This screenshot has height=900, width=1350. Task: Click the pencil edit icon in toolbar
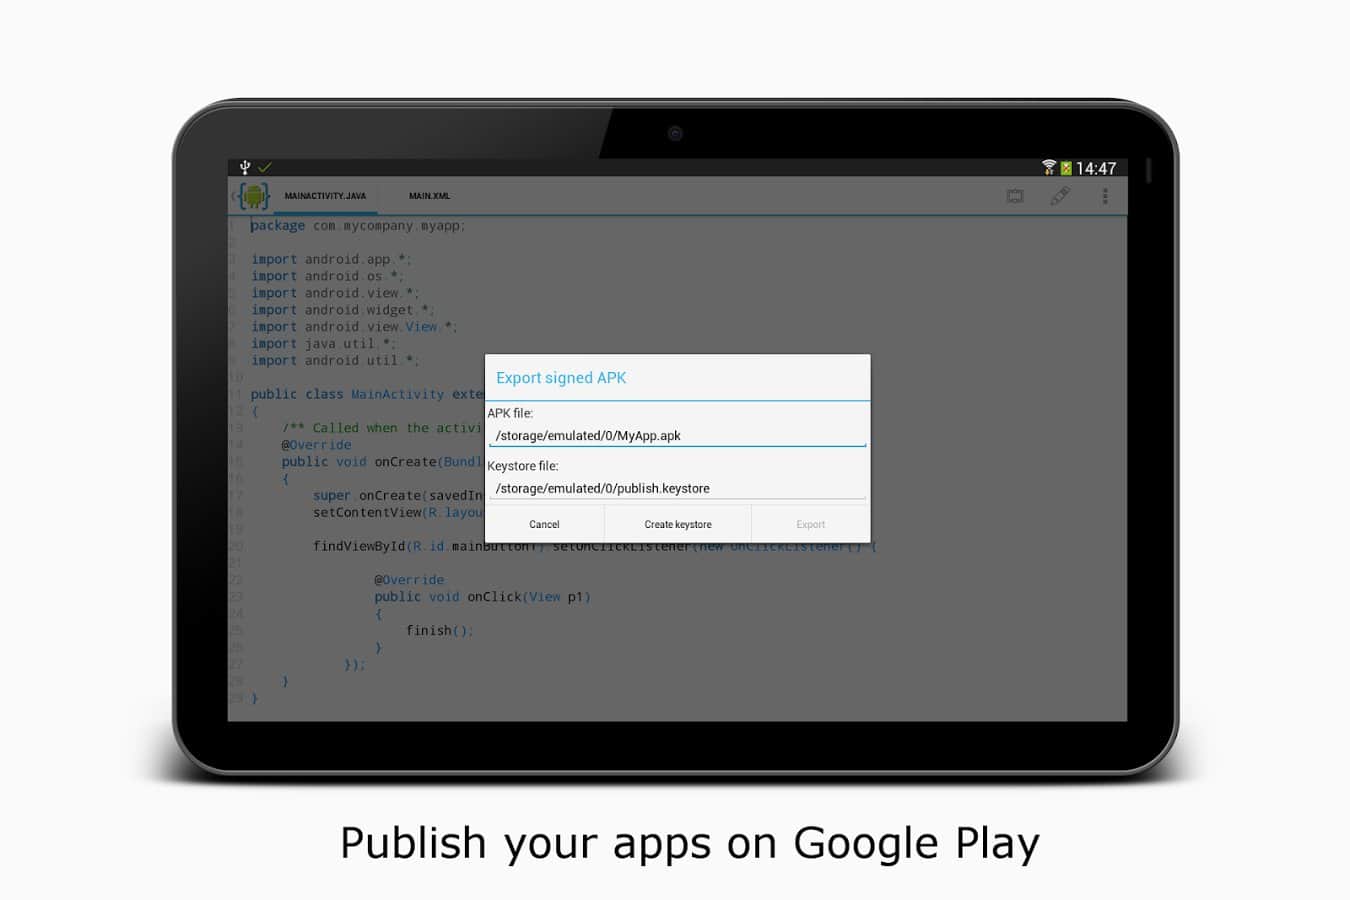pyautogui.click(x=1060, y=196)
